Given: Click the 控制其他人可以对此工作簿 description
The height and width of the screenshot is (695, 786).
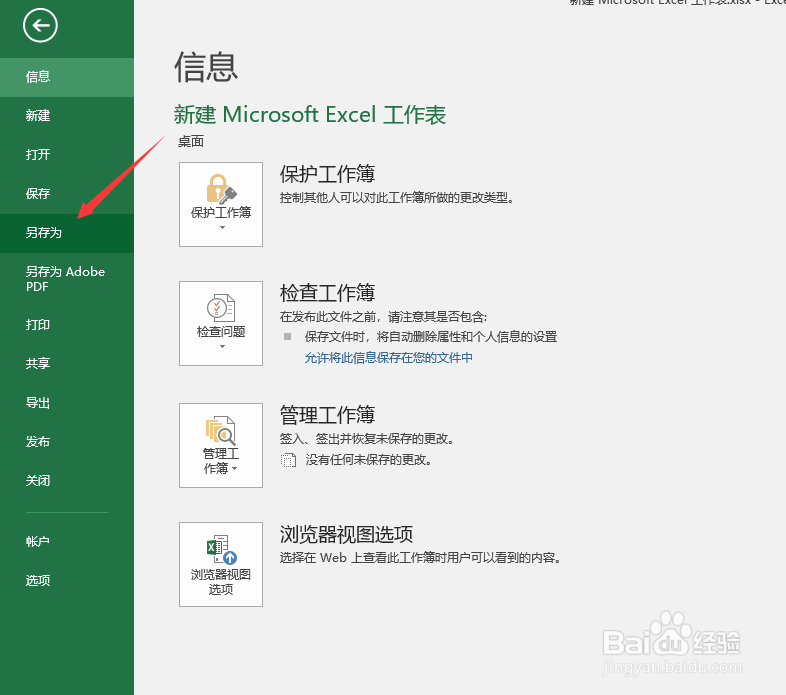Looking at the screenshot, I should tap(397, 198).
